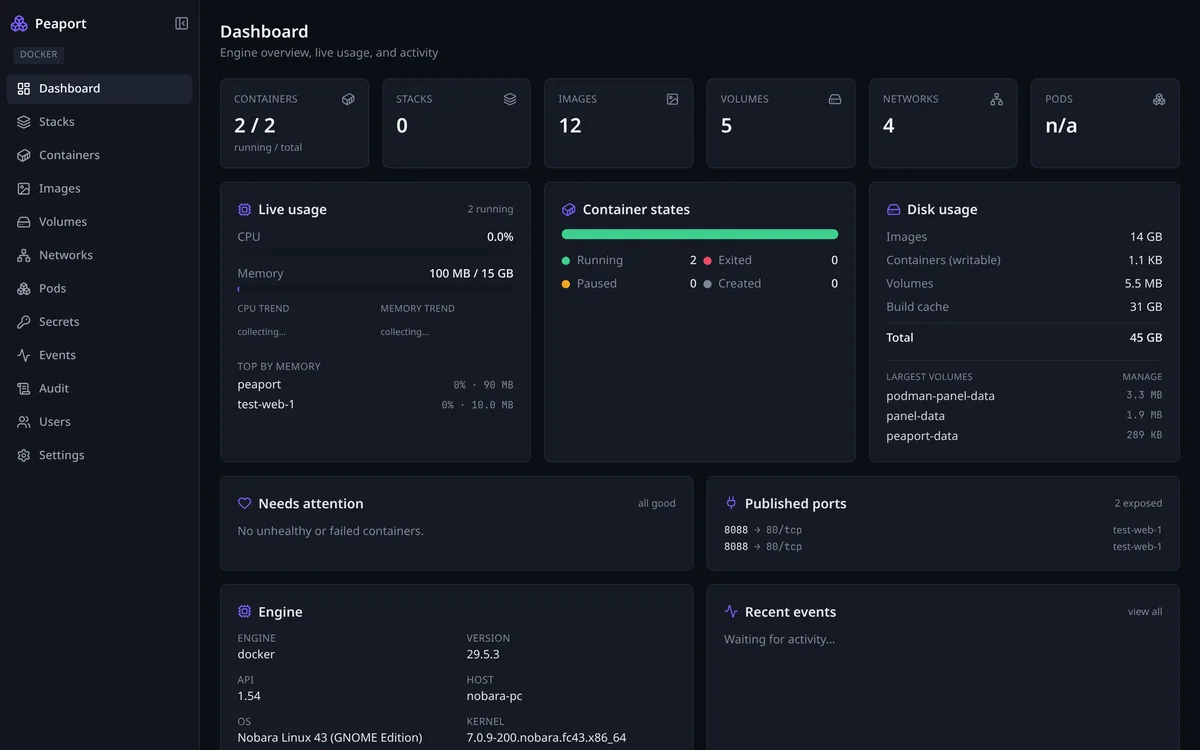Go to Stacks in the sidebar

tap(99, 122)
